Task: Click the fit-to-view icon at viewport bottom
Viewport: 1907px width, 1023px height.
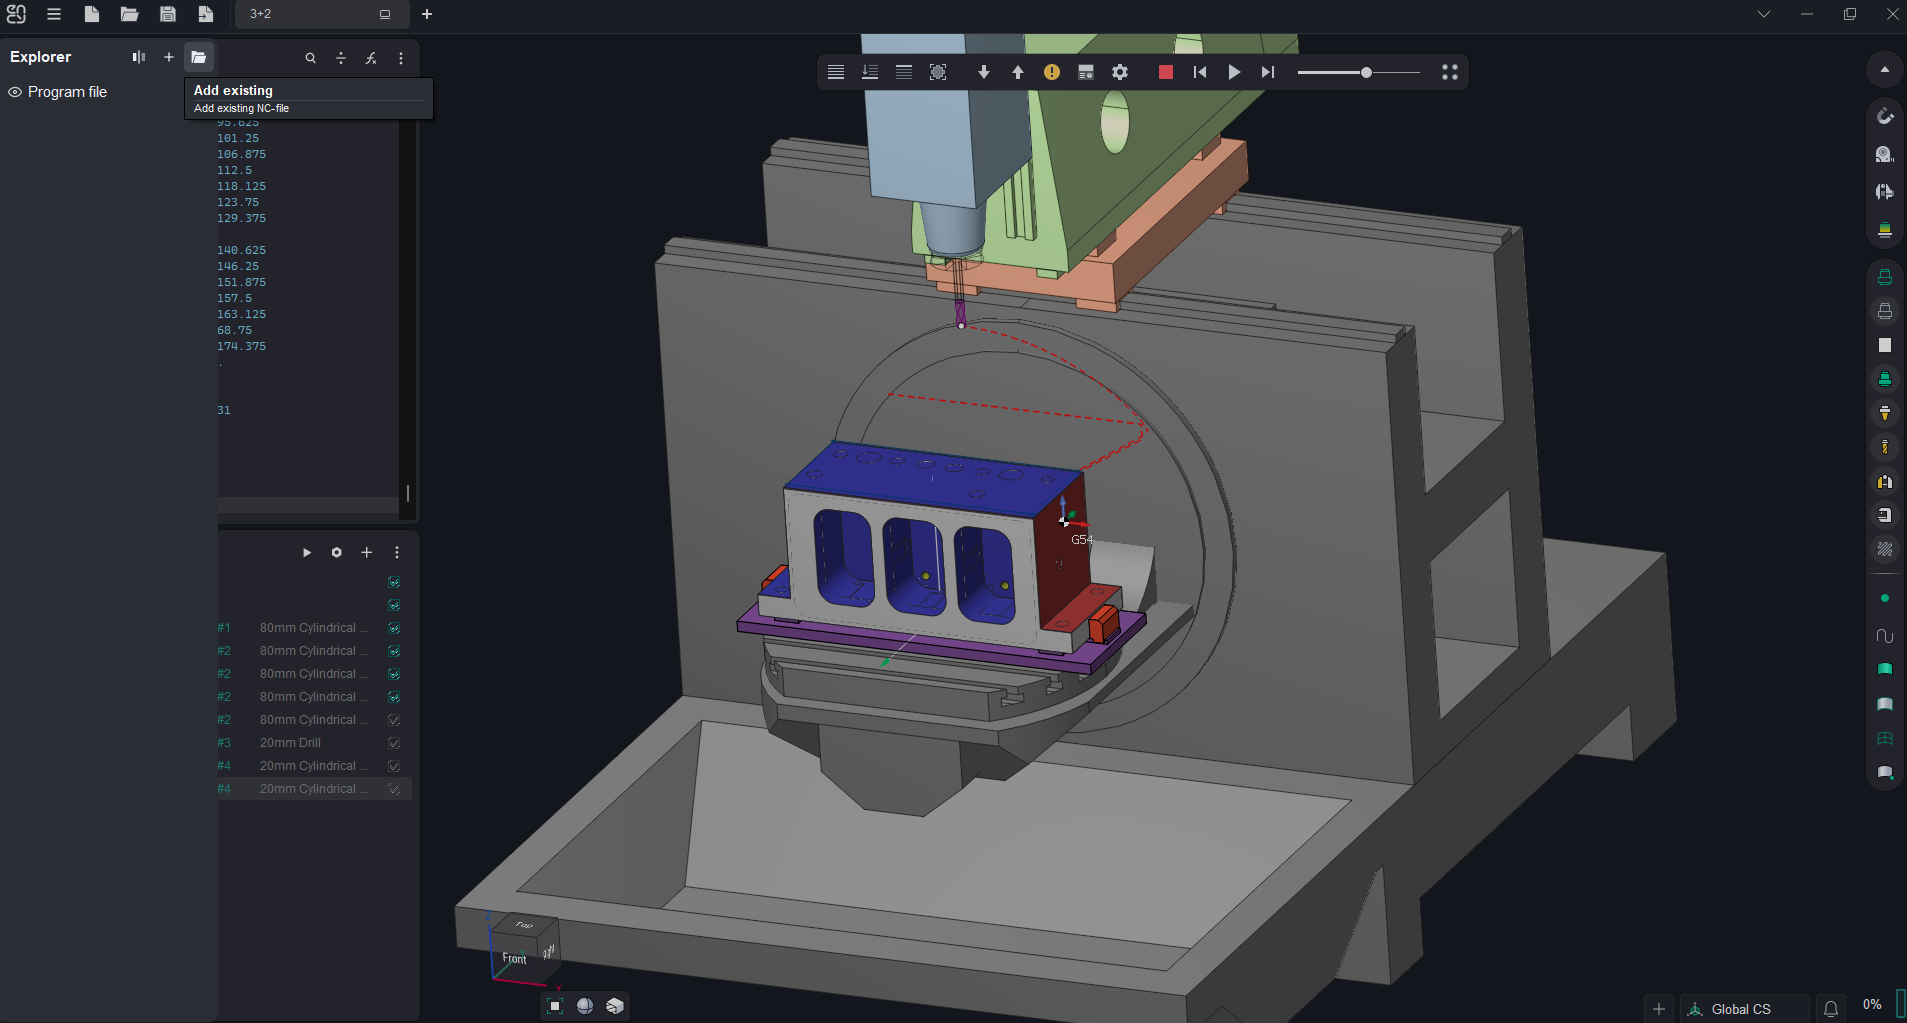Action: pyautogui.click(x=556, y=1006)
